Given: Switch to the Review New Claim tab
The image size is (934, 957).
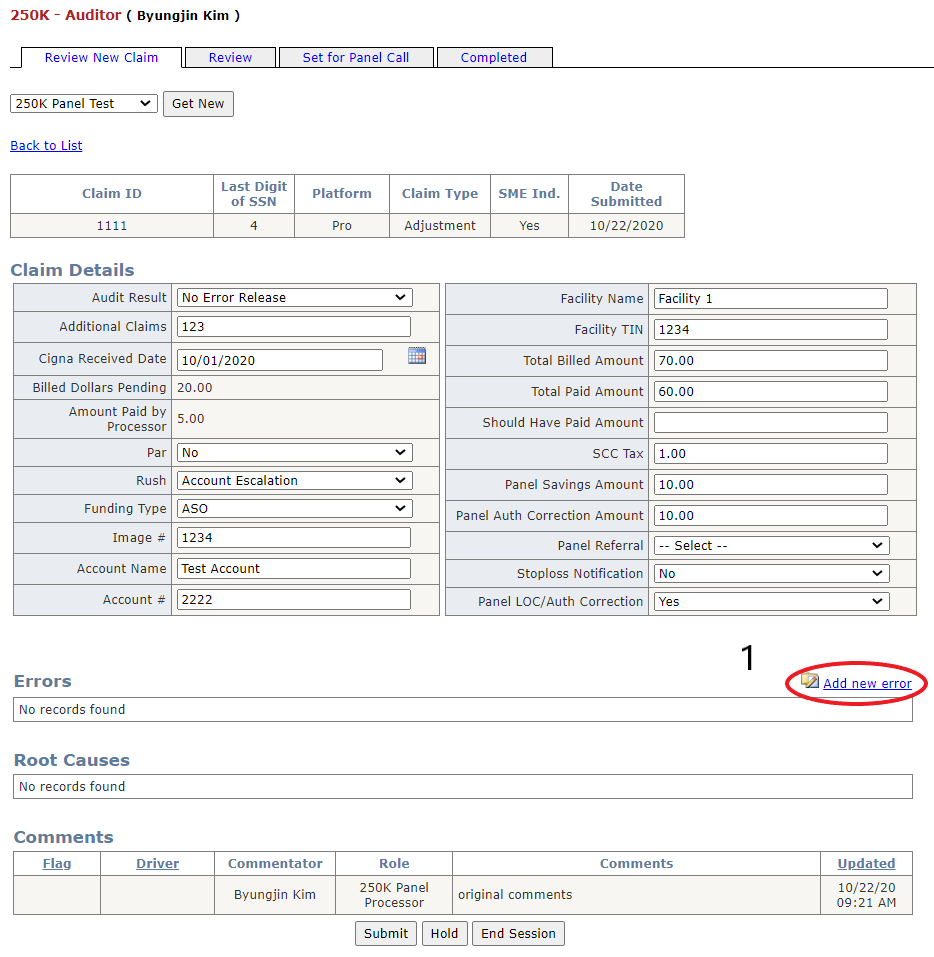Looking at the screenshot, I should click(101, 57).
